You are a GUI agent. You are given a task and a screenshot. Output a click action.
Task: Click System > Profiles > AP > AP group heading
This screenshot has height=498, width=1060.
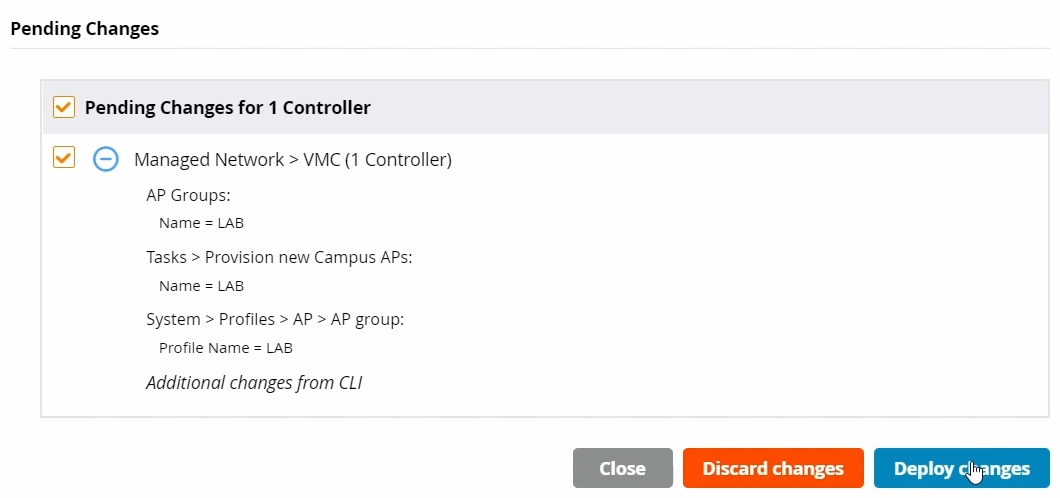(275, 319)
